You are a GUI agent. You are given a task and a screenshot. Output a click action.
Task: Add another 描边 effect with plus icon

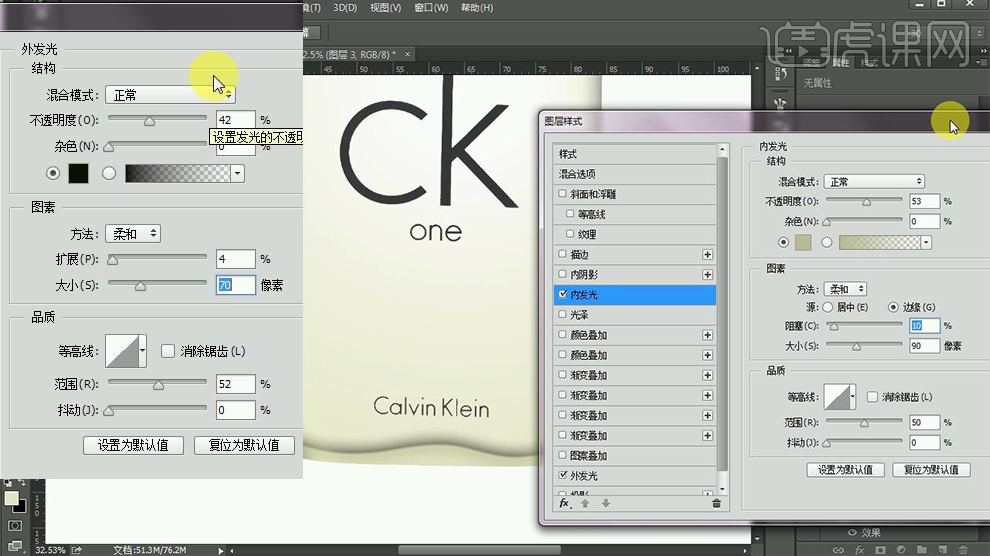coord(707,254)
